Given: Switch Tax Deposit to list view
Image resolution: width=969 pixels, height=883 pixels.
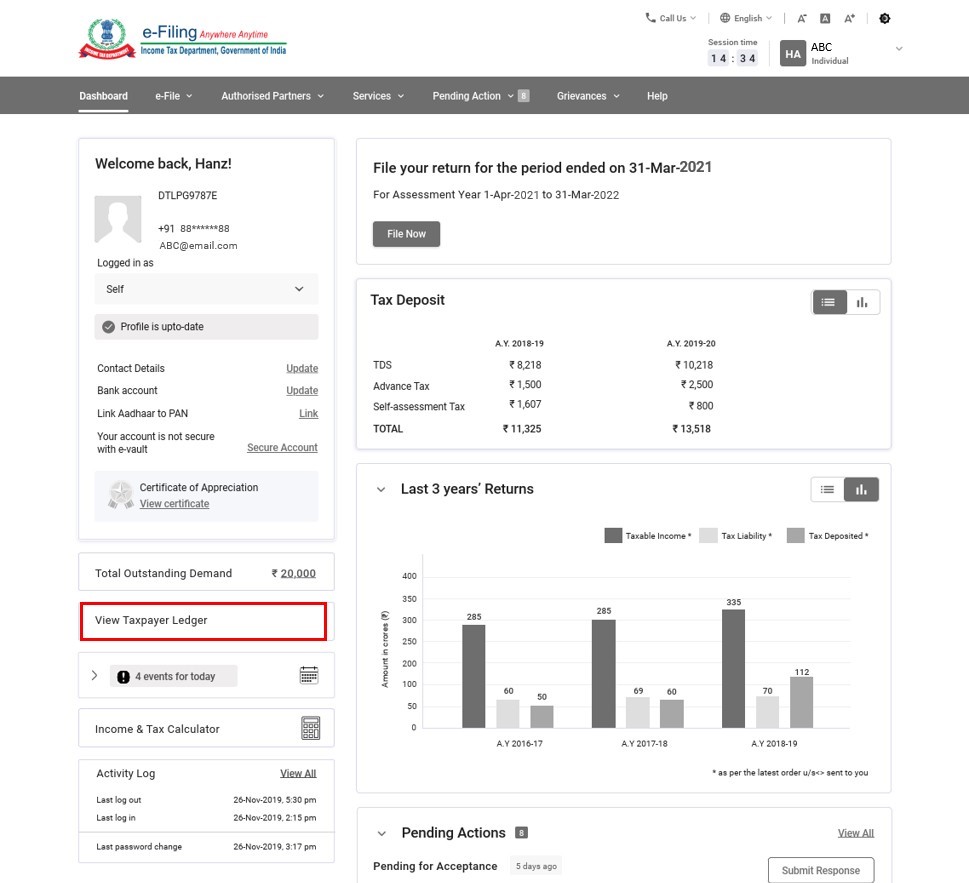Looking at the screenshot, I should pos(829,302).
